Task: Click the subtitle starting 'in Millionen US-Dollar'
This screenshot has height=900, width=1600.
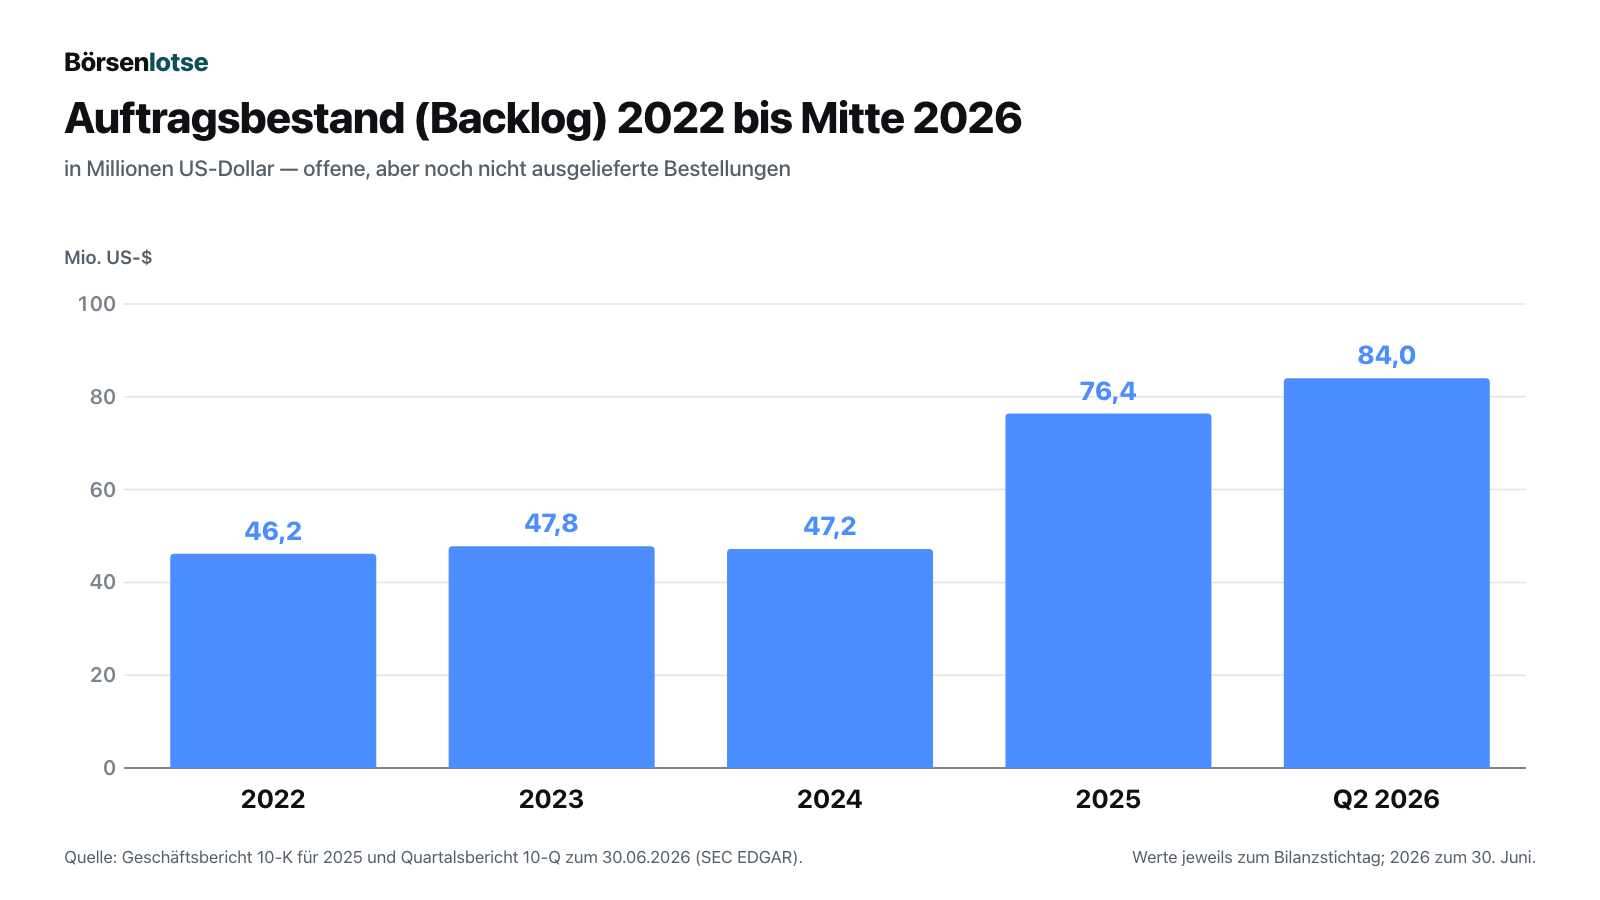Action: tap(427, 169)
